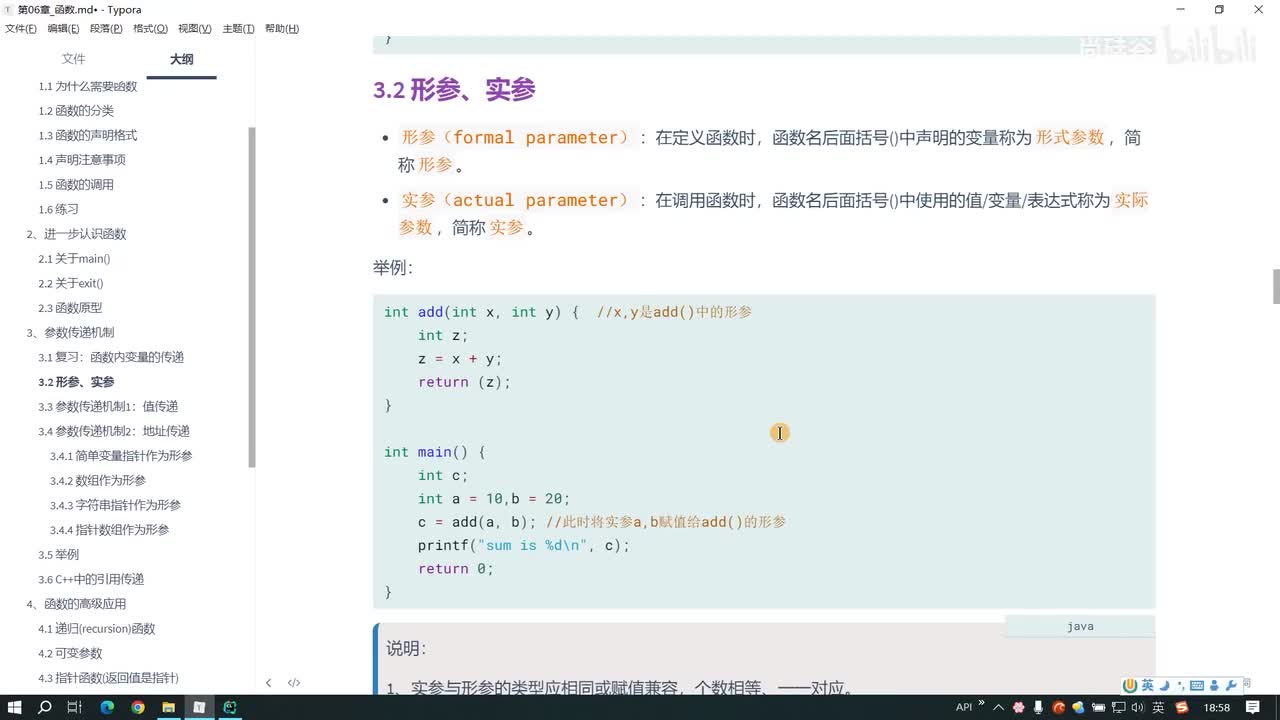
Task: Go to outline item 2.3 函数原型
Action: click(x=70, y=308)
